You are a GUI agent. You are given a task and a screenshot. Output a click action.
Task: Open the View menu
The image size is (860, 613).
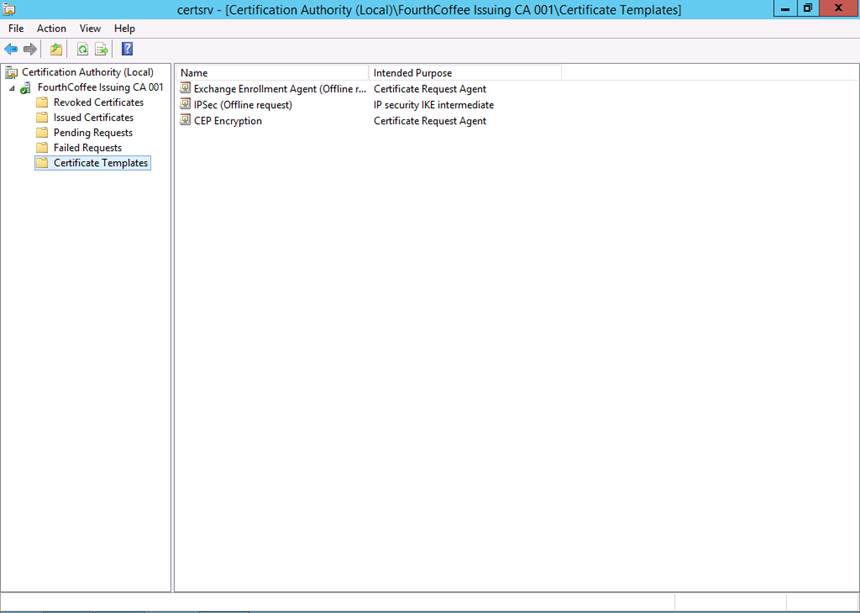click(90, 29)
